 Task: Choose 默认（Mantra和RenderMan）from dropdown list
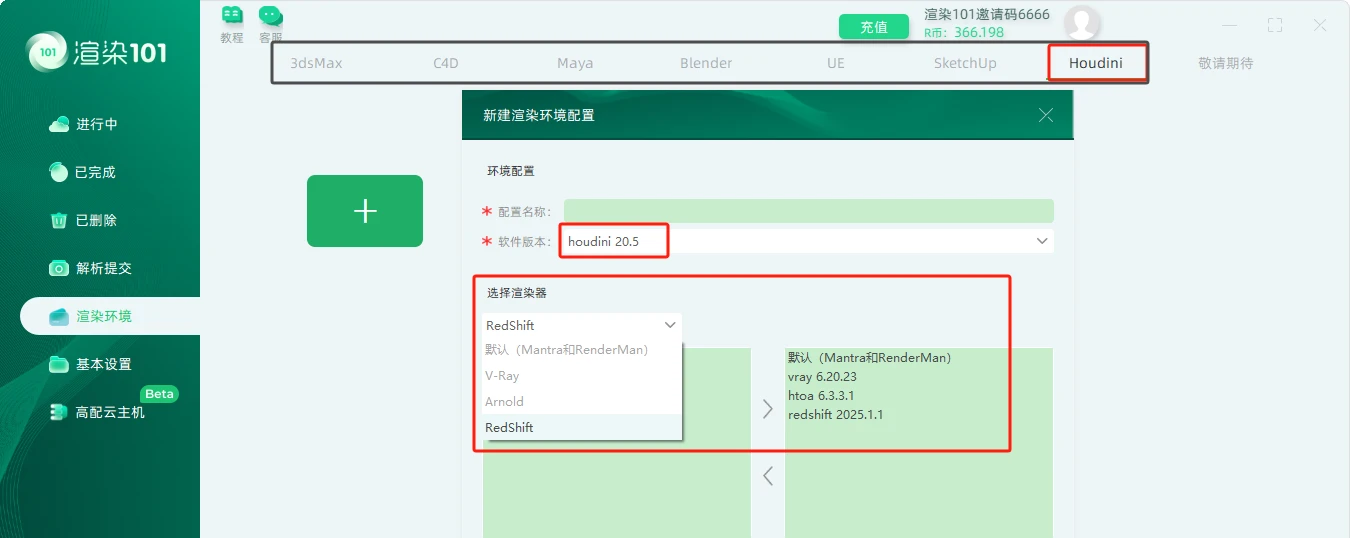point(582,350)
